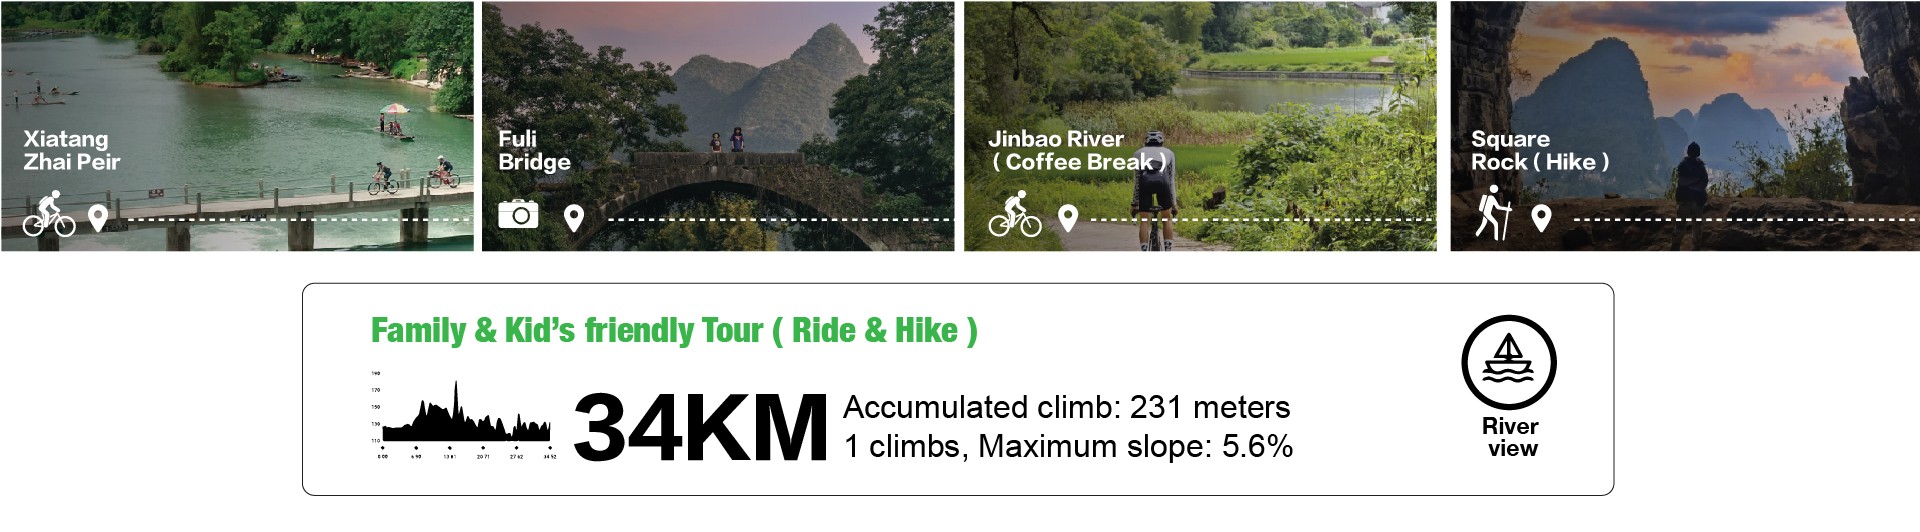
Task: Click the cyclist icon under Xiatang Zhai Peir
Action: point(49,214)
